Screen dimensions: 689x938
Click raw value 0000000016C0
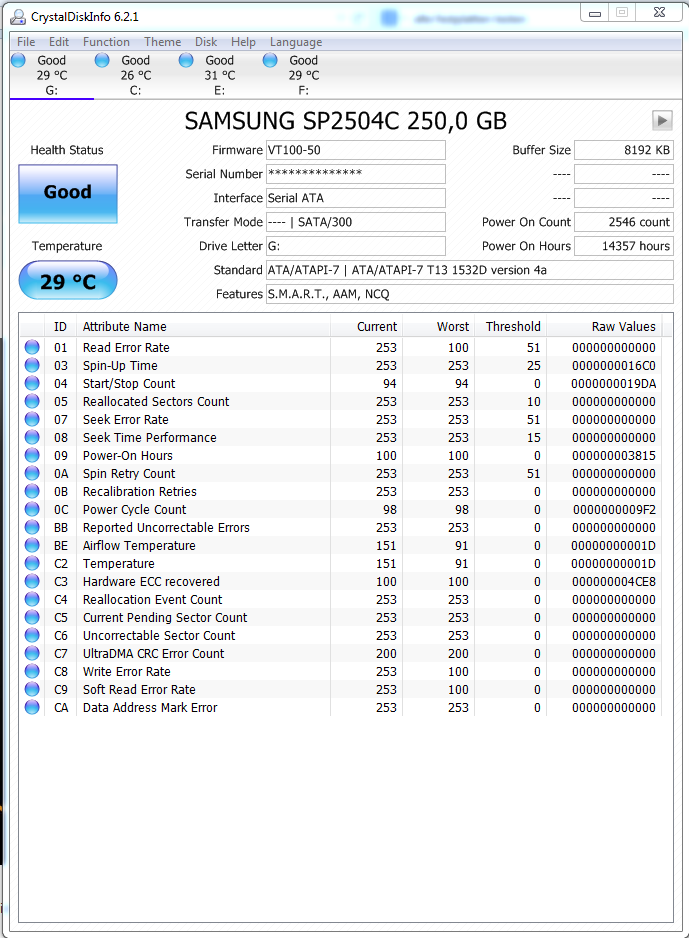pyautogui.click(x=614, y=366)
